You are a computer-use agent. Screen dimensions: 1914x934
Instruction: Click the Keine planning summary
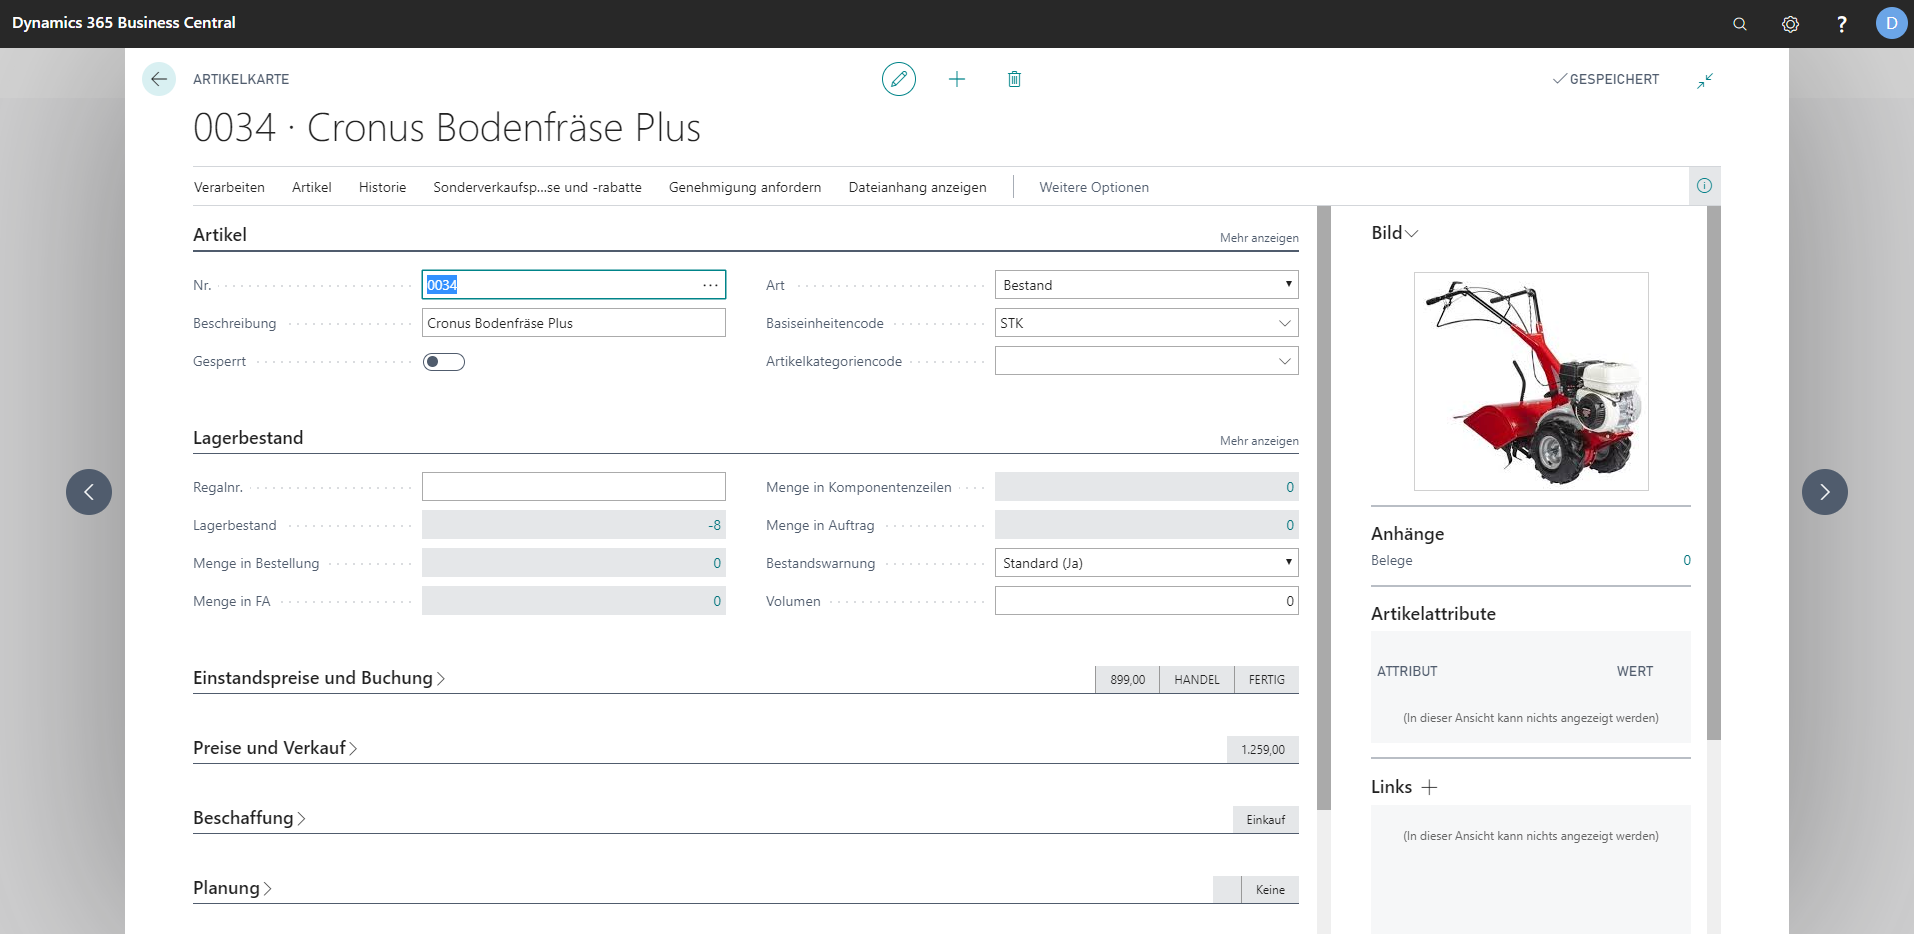click(1270, 890)
